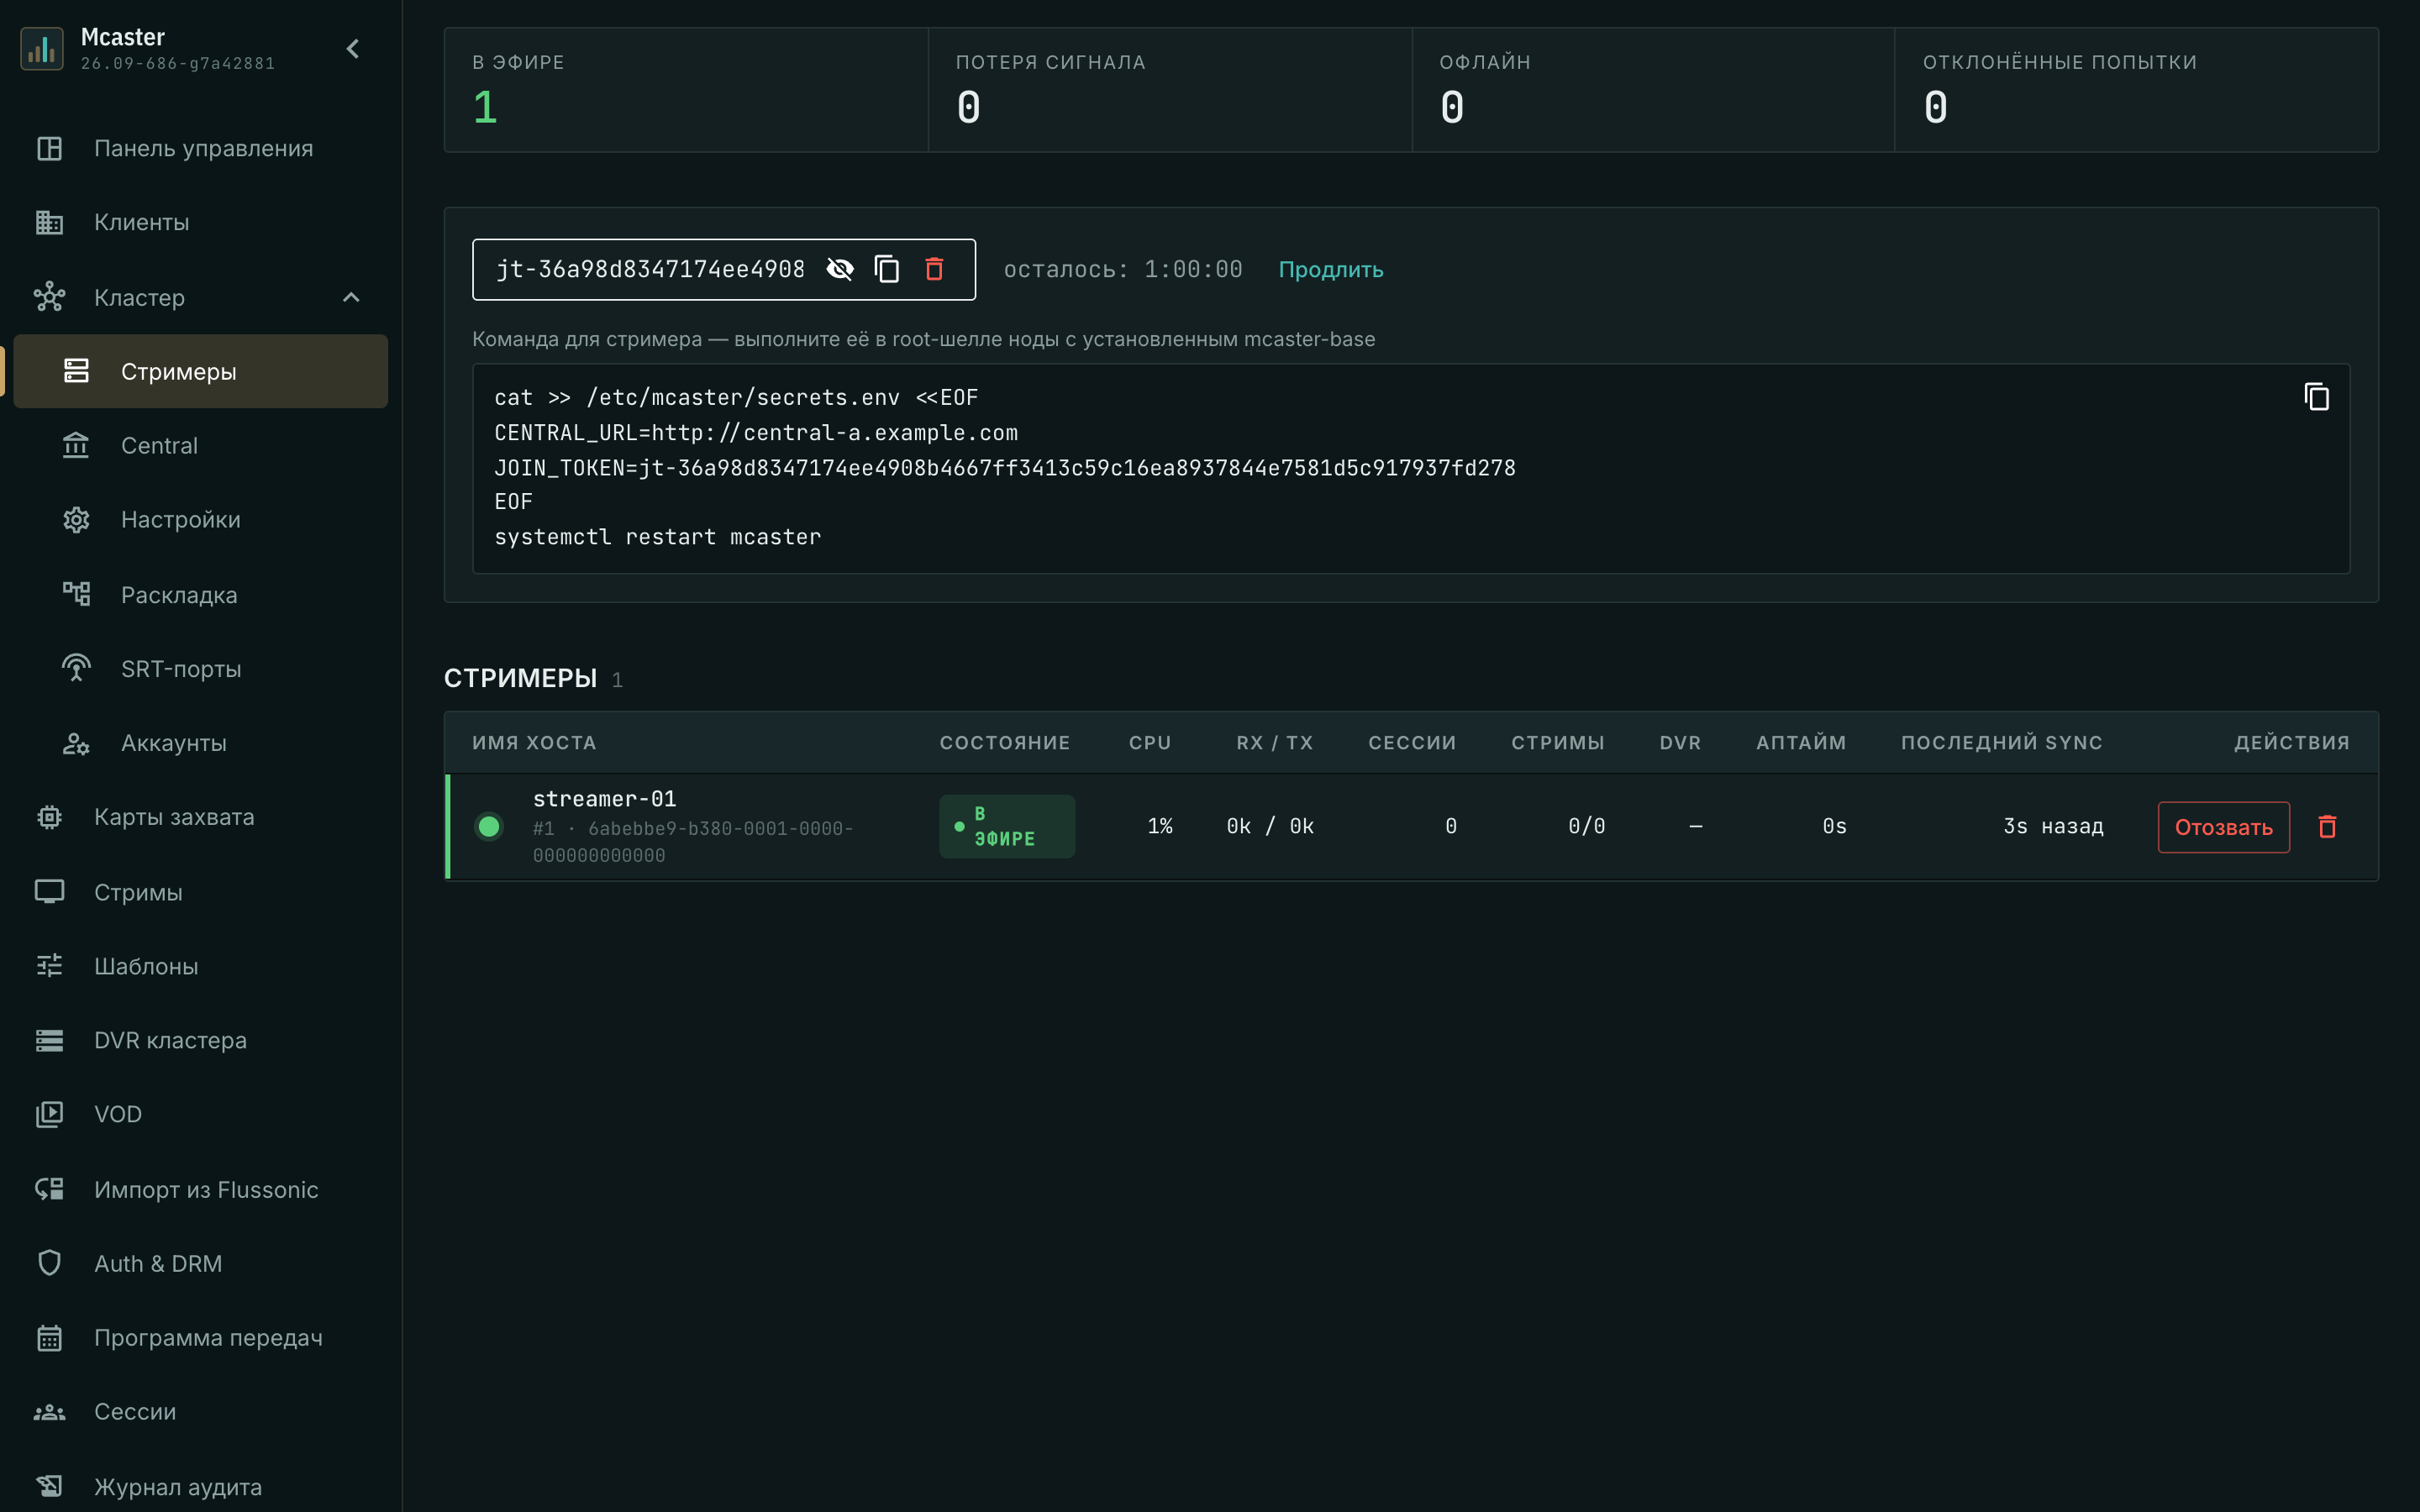
Task: Delete the join token with trash icon
Action: [934, 269]
